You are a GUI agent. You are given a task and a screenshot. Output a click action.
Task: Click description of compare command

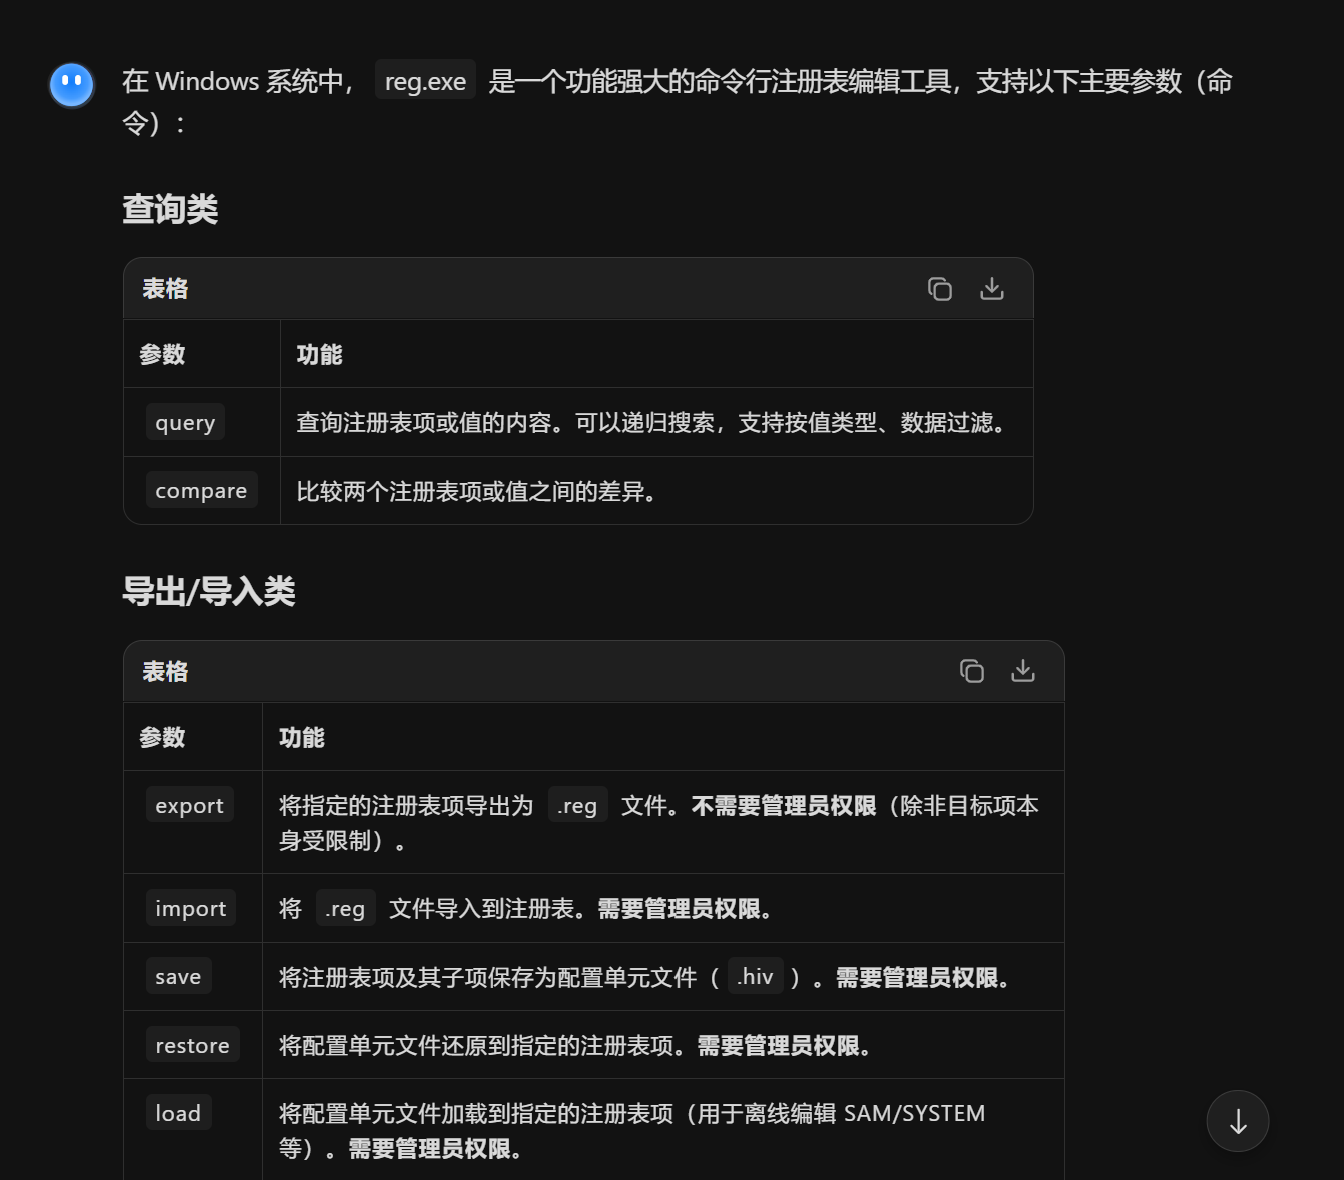pyautogui.click(x=477, y=491)
